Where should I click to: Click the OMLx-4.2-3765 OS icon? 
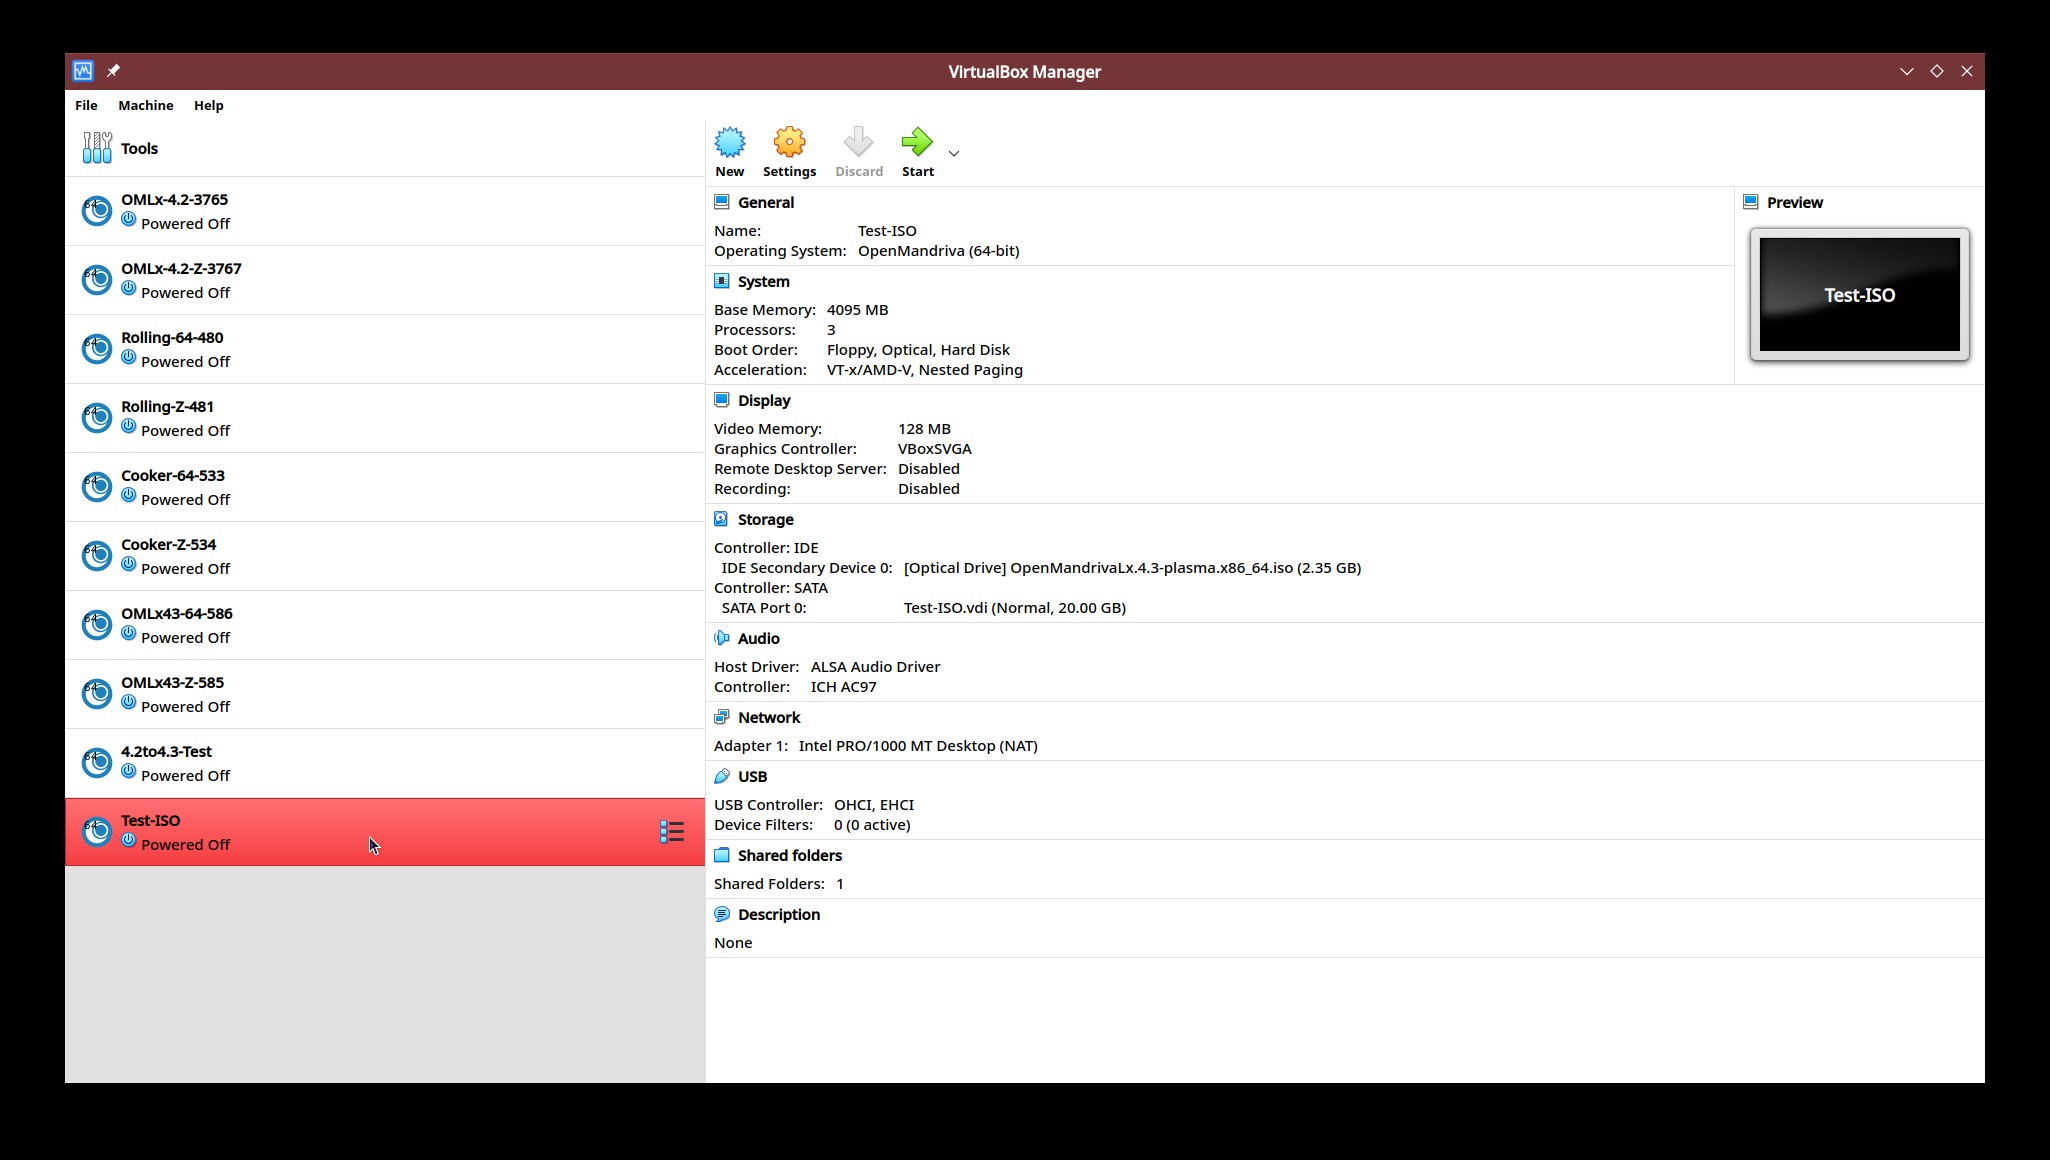(96, 211)
